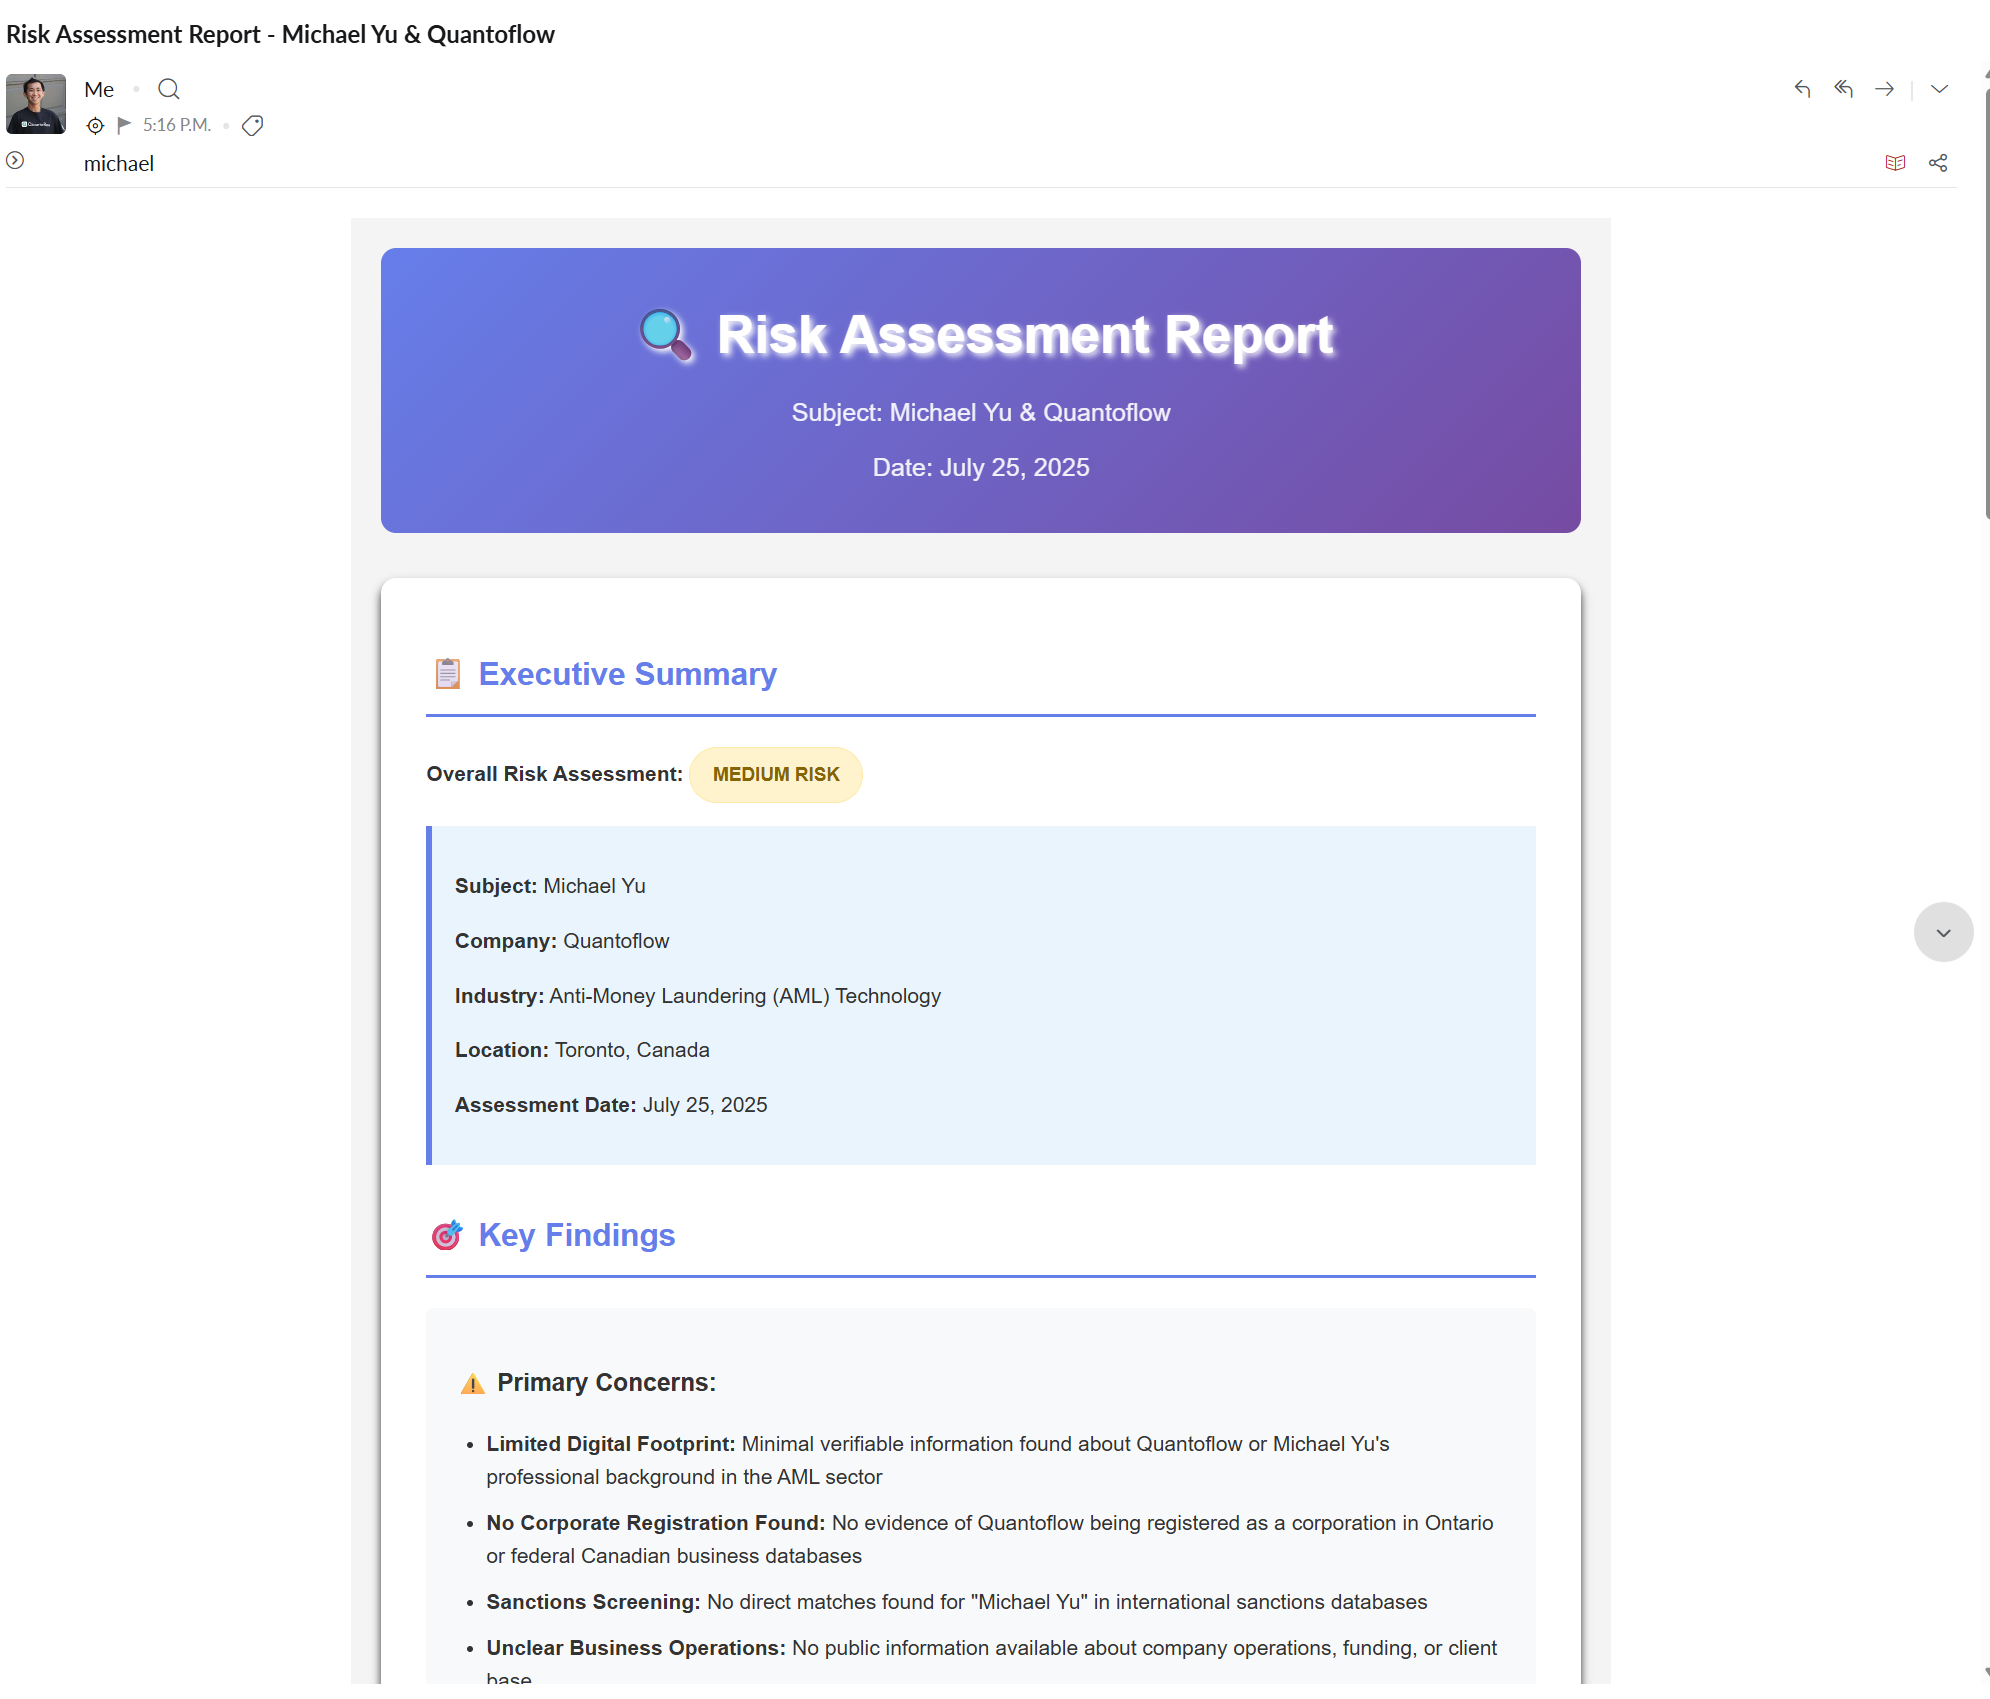The width and height of the screenshot is (1990, 1699).
Task: Click the sender name Me
Action: pos(99,89)
